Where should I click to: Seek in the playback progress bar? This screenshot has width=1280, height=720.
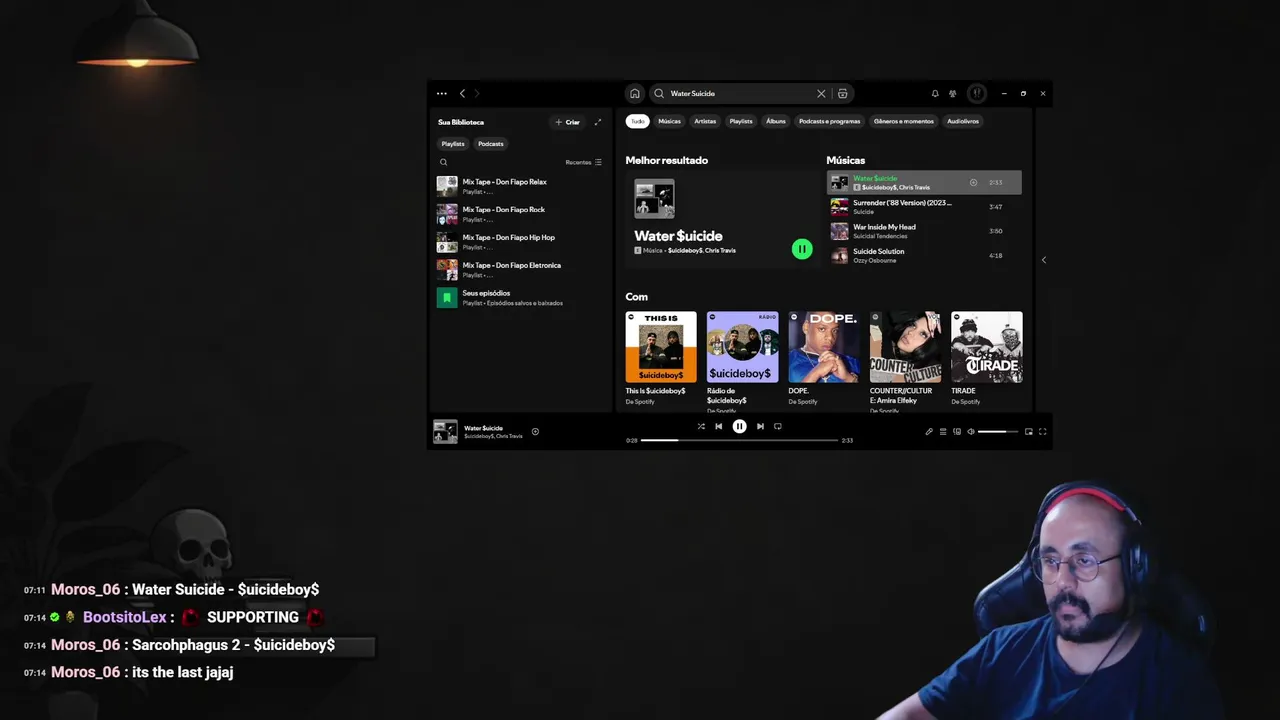click(739, 440)
